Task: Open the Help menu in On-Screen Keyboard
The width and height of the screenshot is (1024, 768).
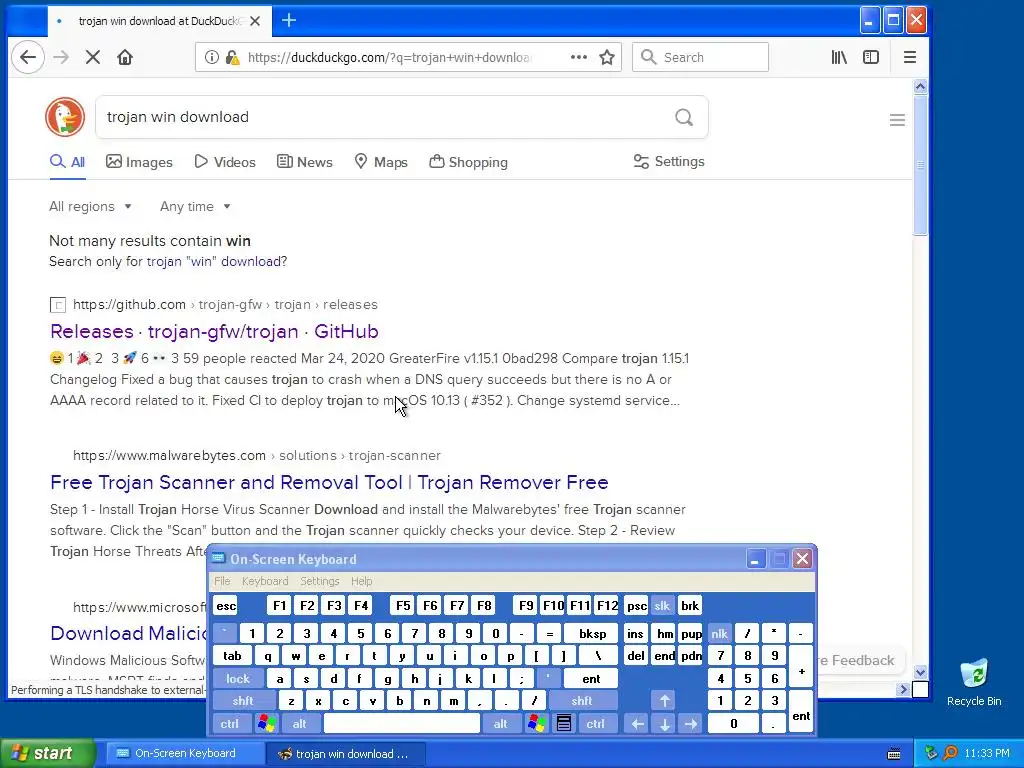Action: click(361, 581)
